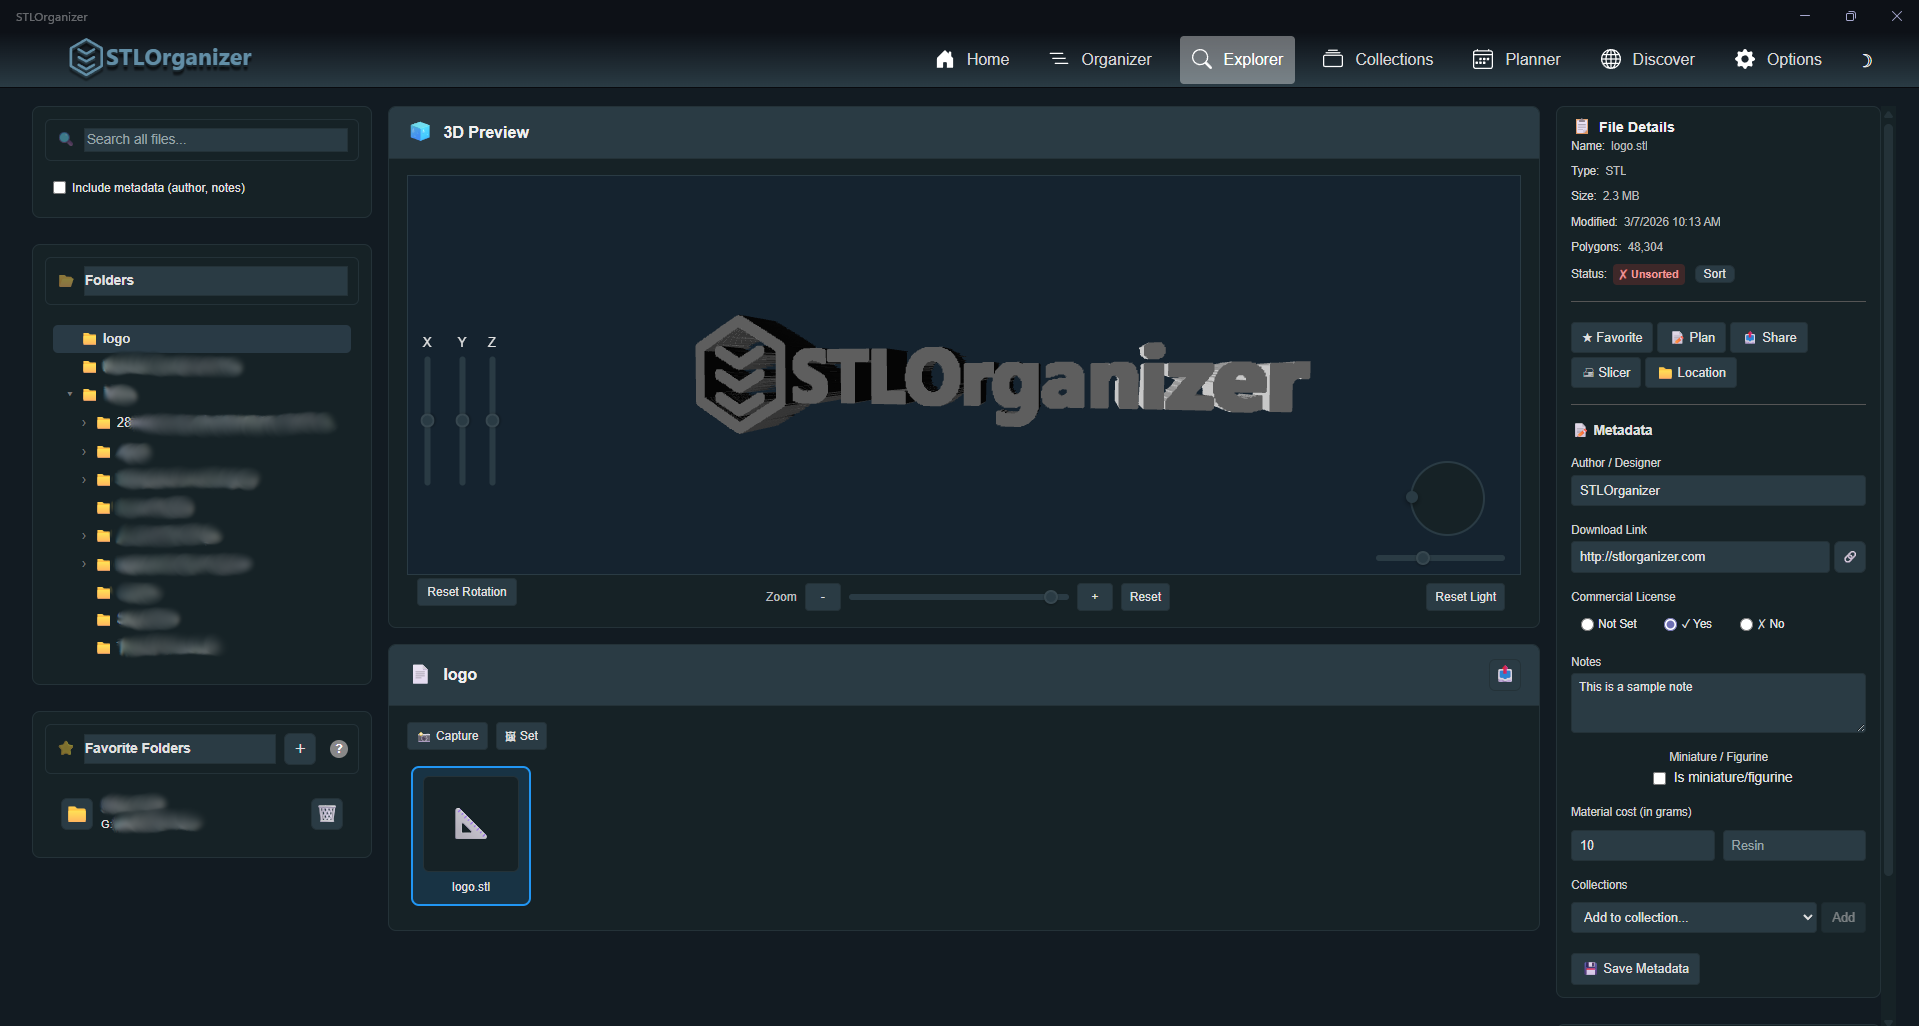Toggle dark mode moon icon

1865,60
